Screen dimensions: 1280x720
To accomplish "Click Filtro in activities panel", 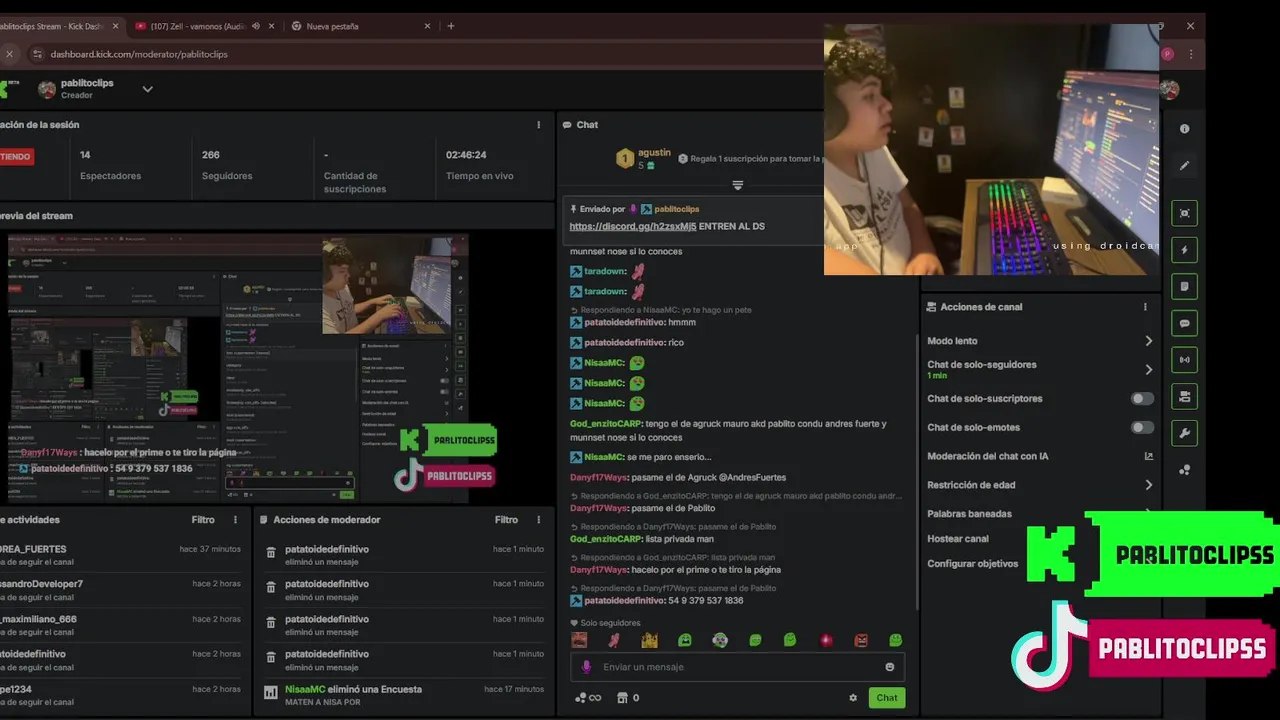I will pos(203,520).
